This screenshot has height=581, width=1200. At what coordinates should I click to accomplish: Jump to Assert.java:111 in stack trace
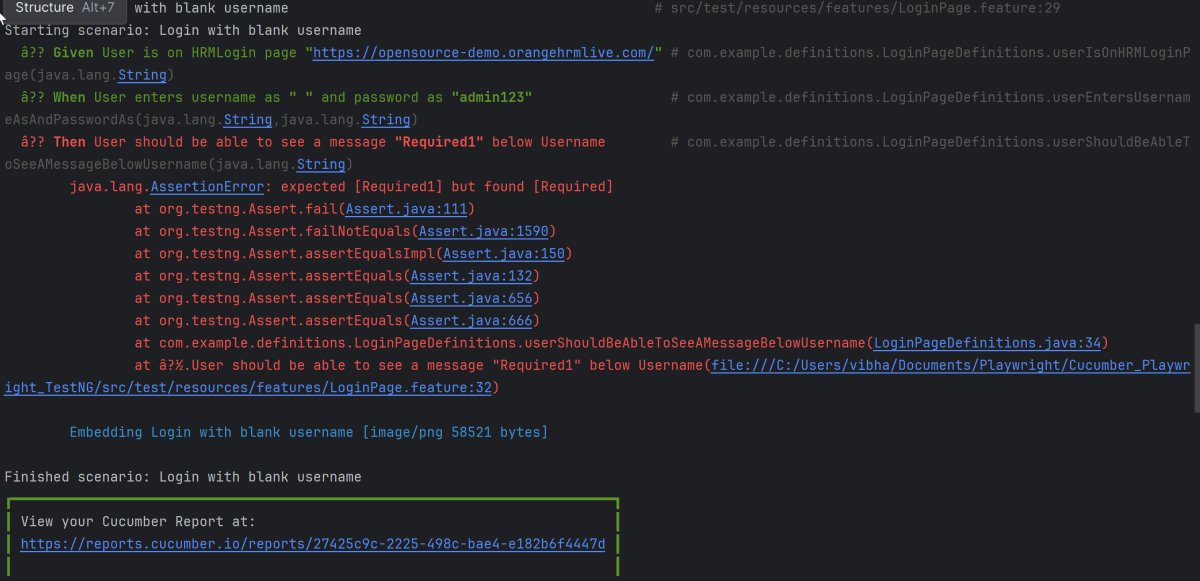coord(405,209)
